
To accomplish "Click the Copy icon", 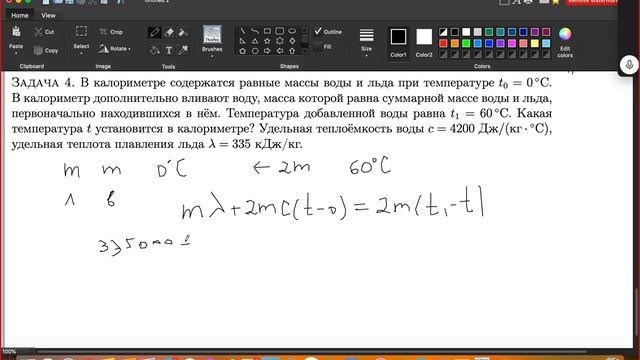I will 38,51.
